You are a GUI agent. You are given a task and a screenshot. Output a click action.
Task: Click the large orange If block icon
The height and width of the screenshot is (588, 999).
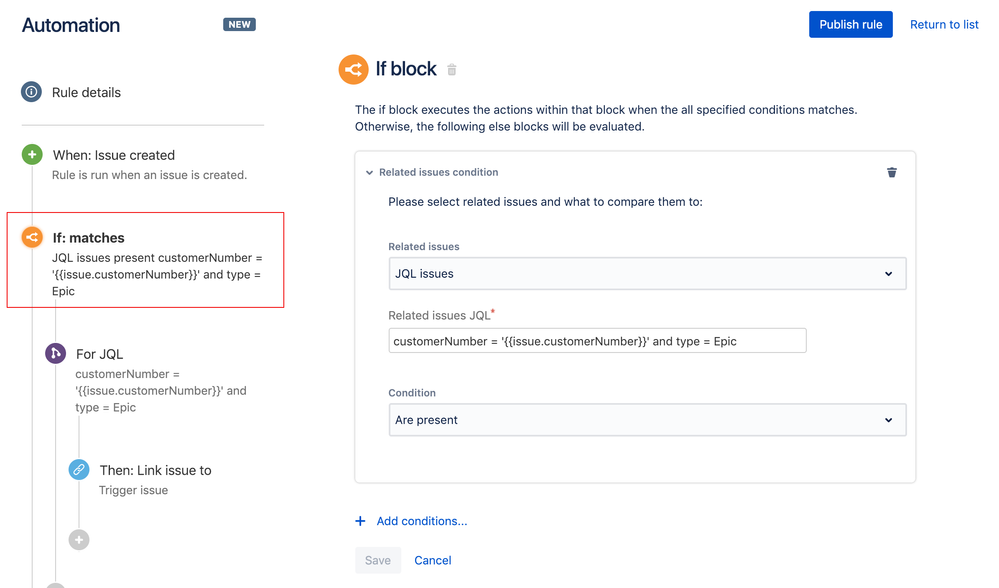[354, 69]
